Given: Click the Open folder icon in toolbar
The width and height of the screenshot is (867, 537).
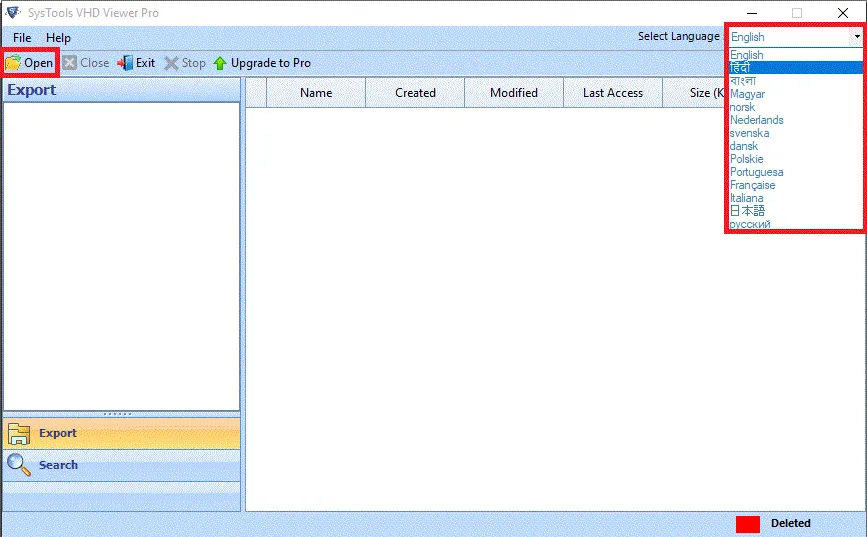Looking at the screenshot, I should click(x=13, y=63).
